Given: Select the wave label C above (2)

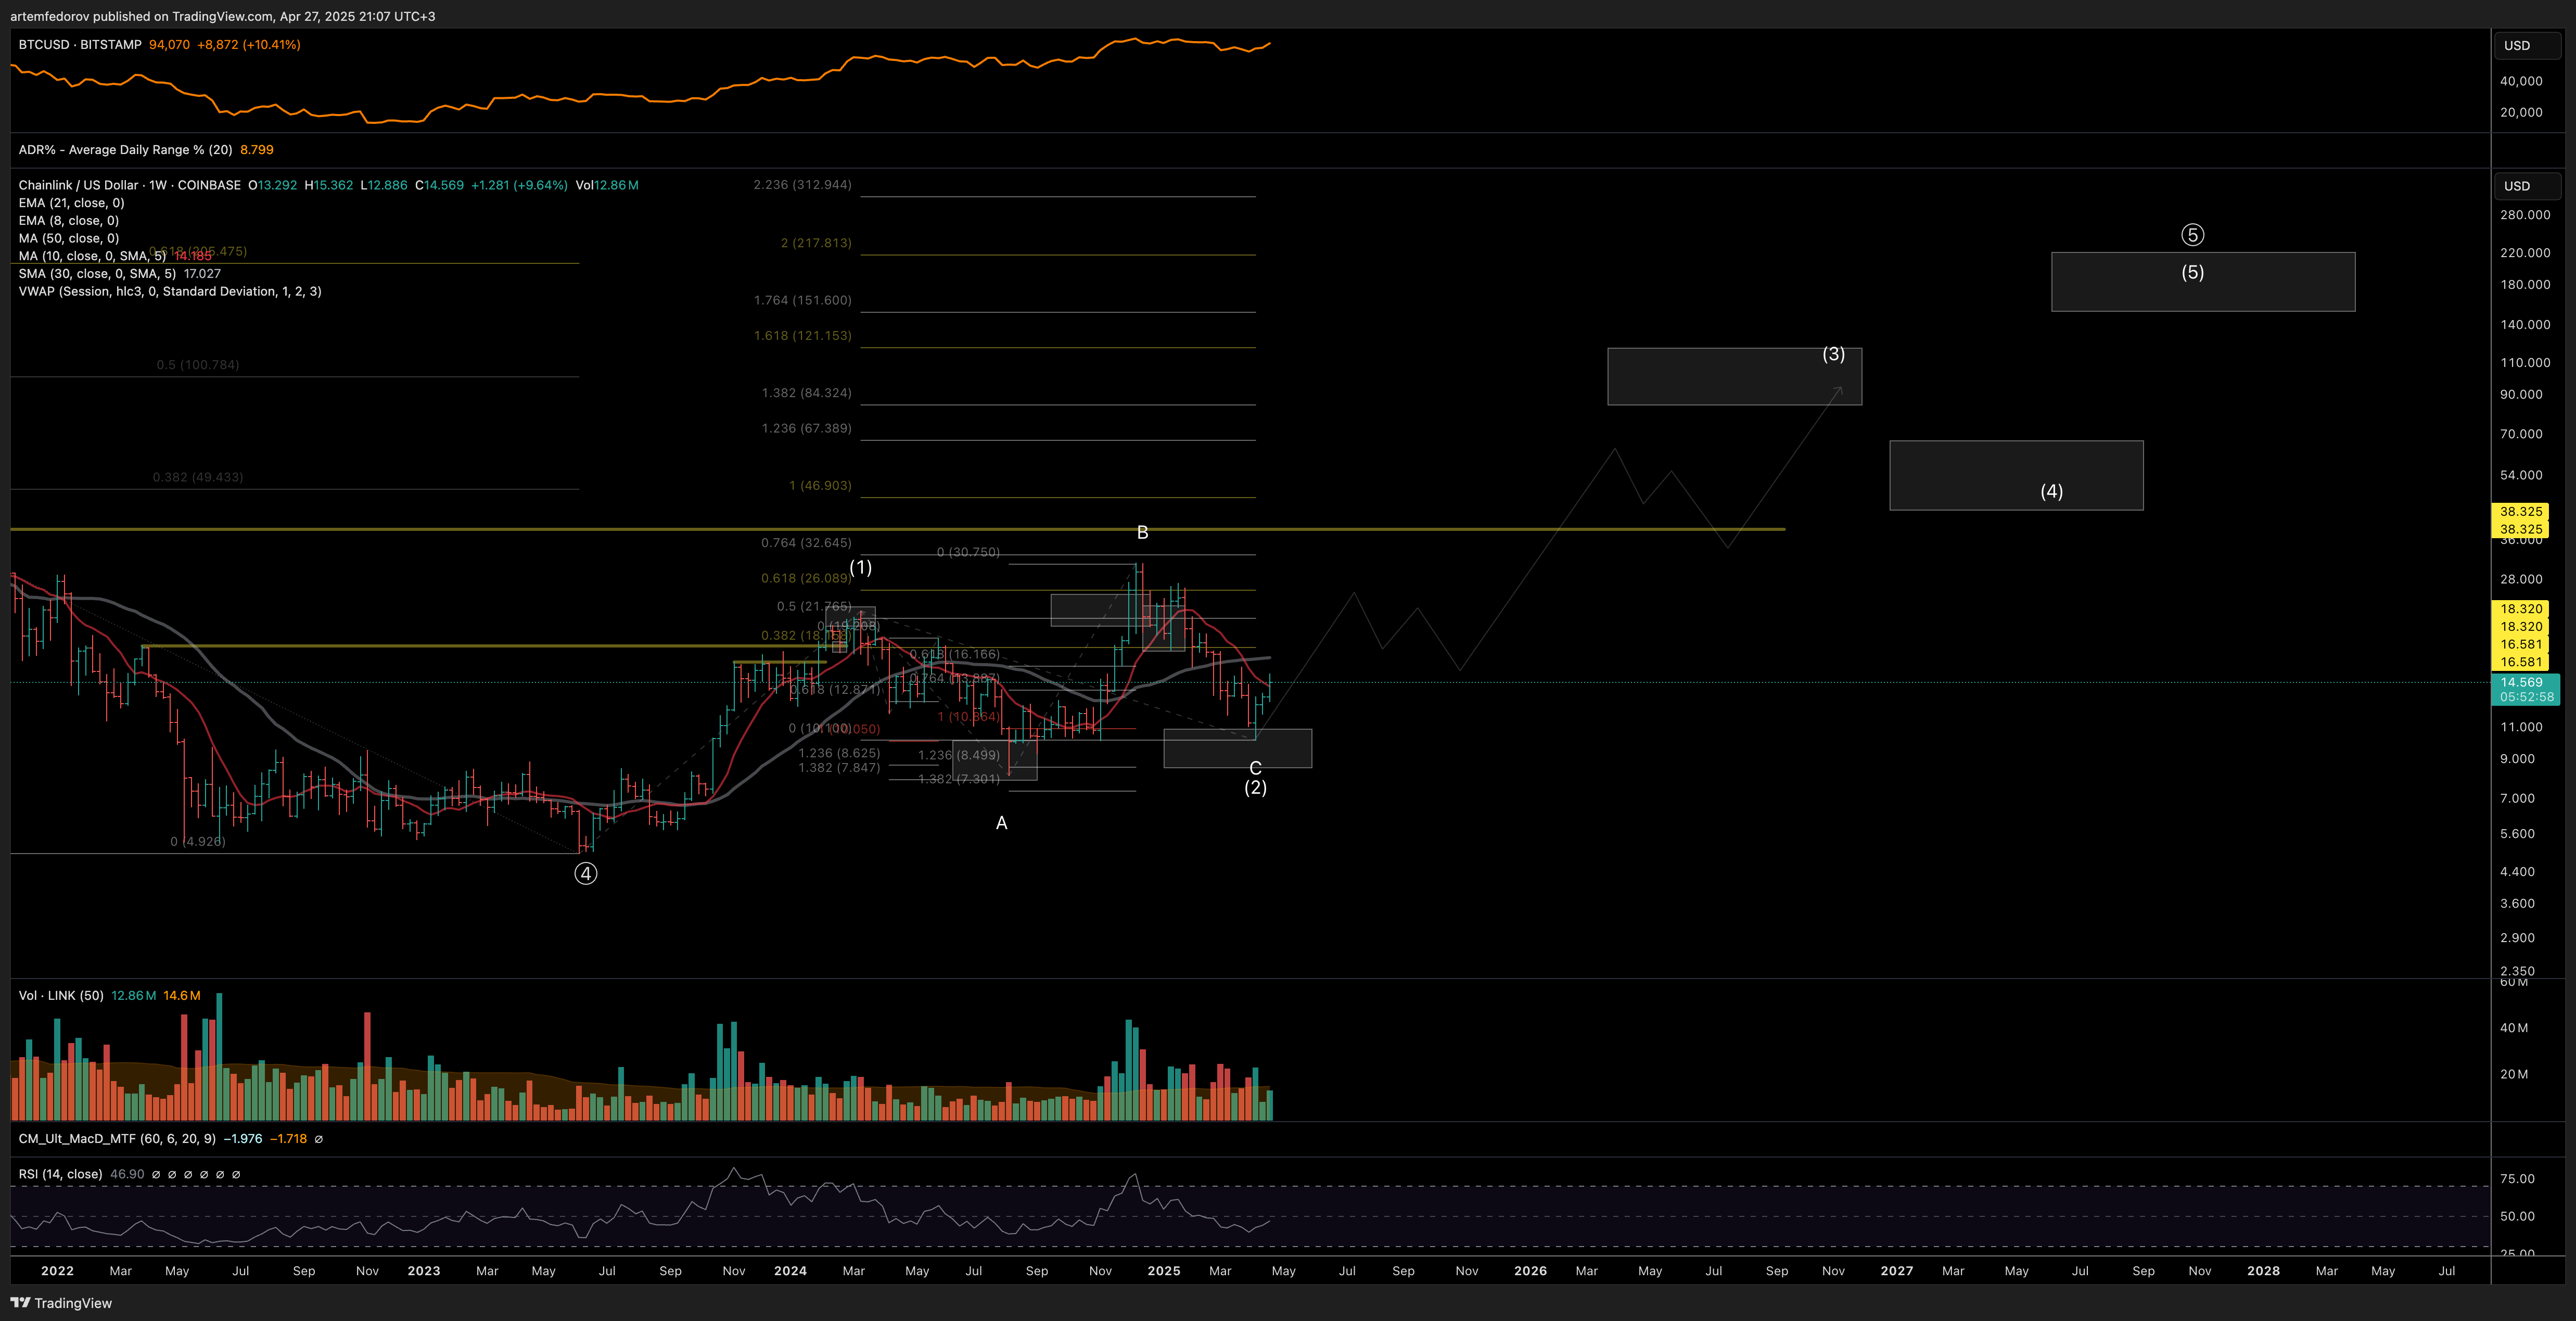Looking at the screenshot, I should (1255, 768).
